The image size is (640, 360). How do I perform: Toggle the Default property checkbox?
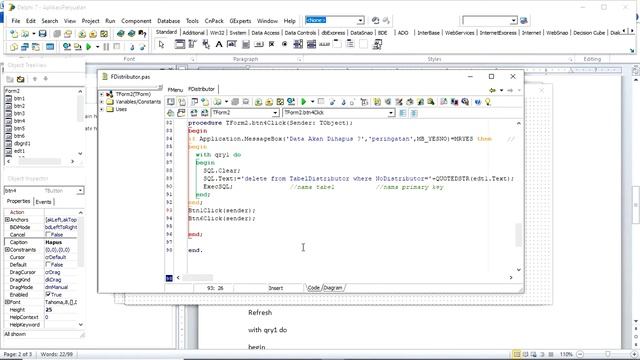pyautogui.click(x=48, y=264)
